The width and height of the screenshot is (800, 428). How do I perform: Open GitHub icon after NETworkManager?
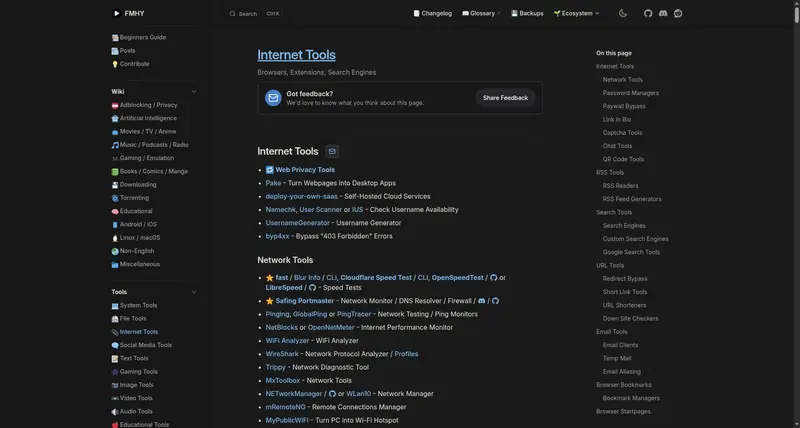(333, 394)
